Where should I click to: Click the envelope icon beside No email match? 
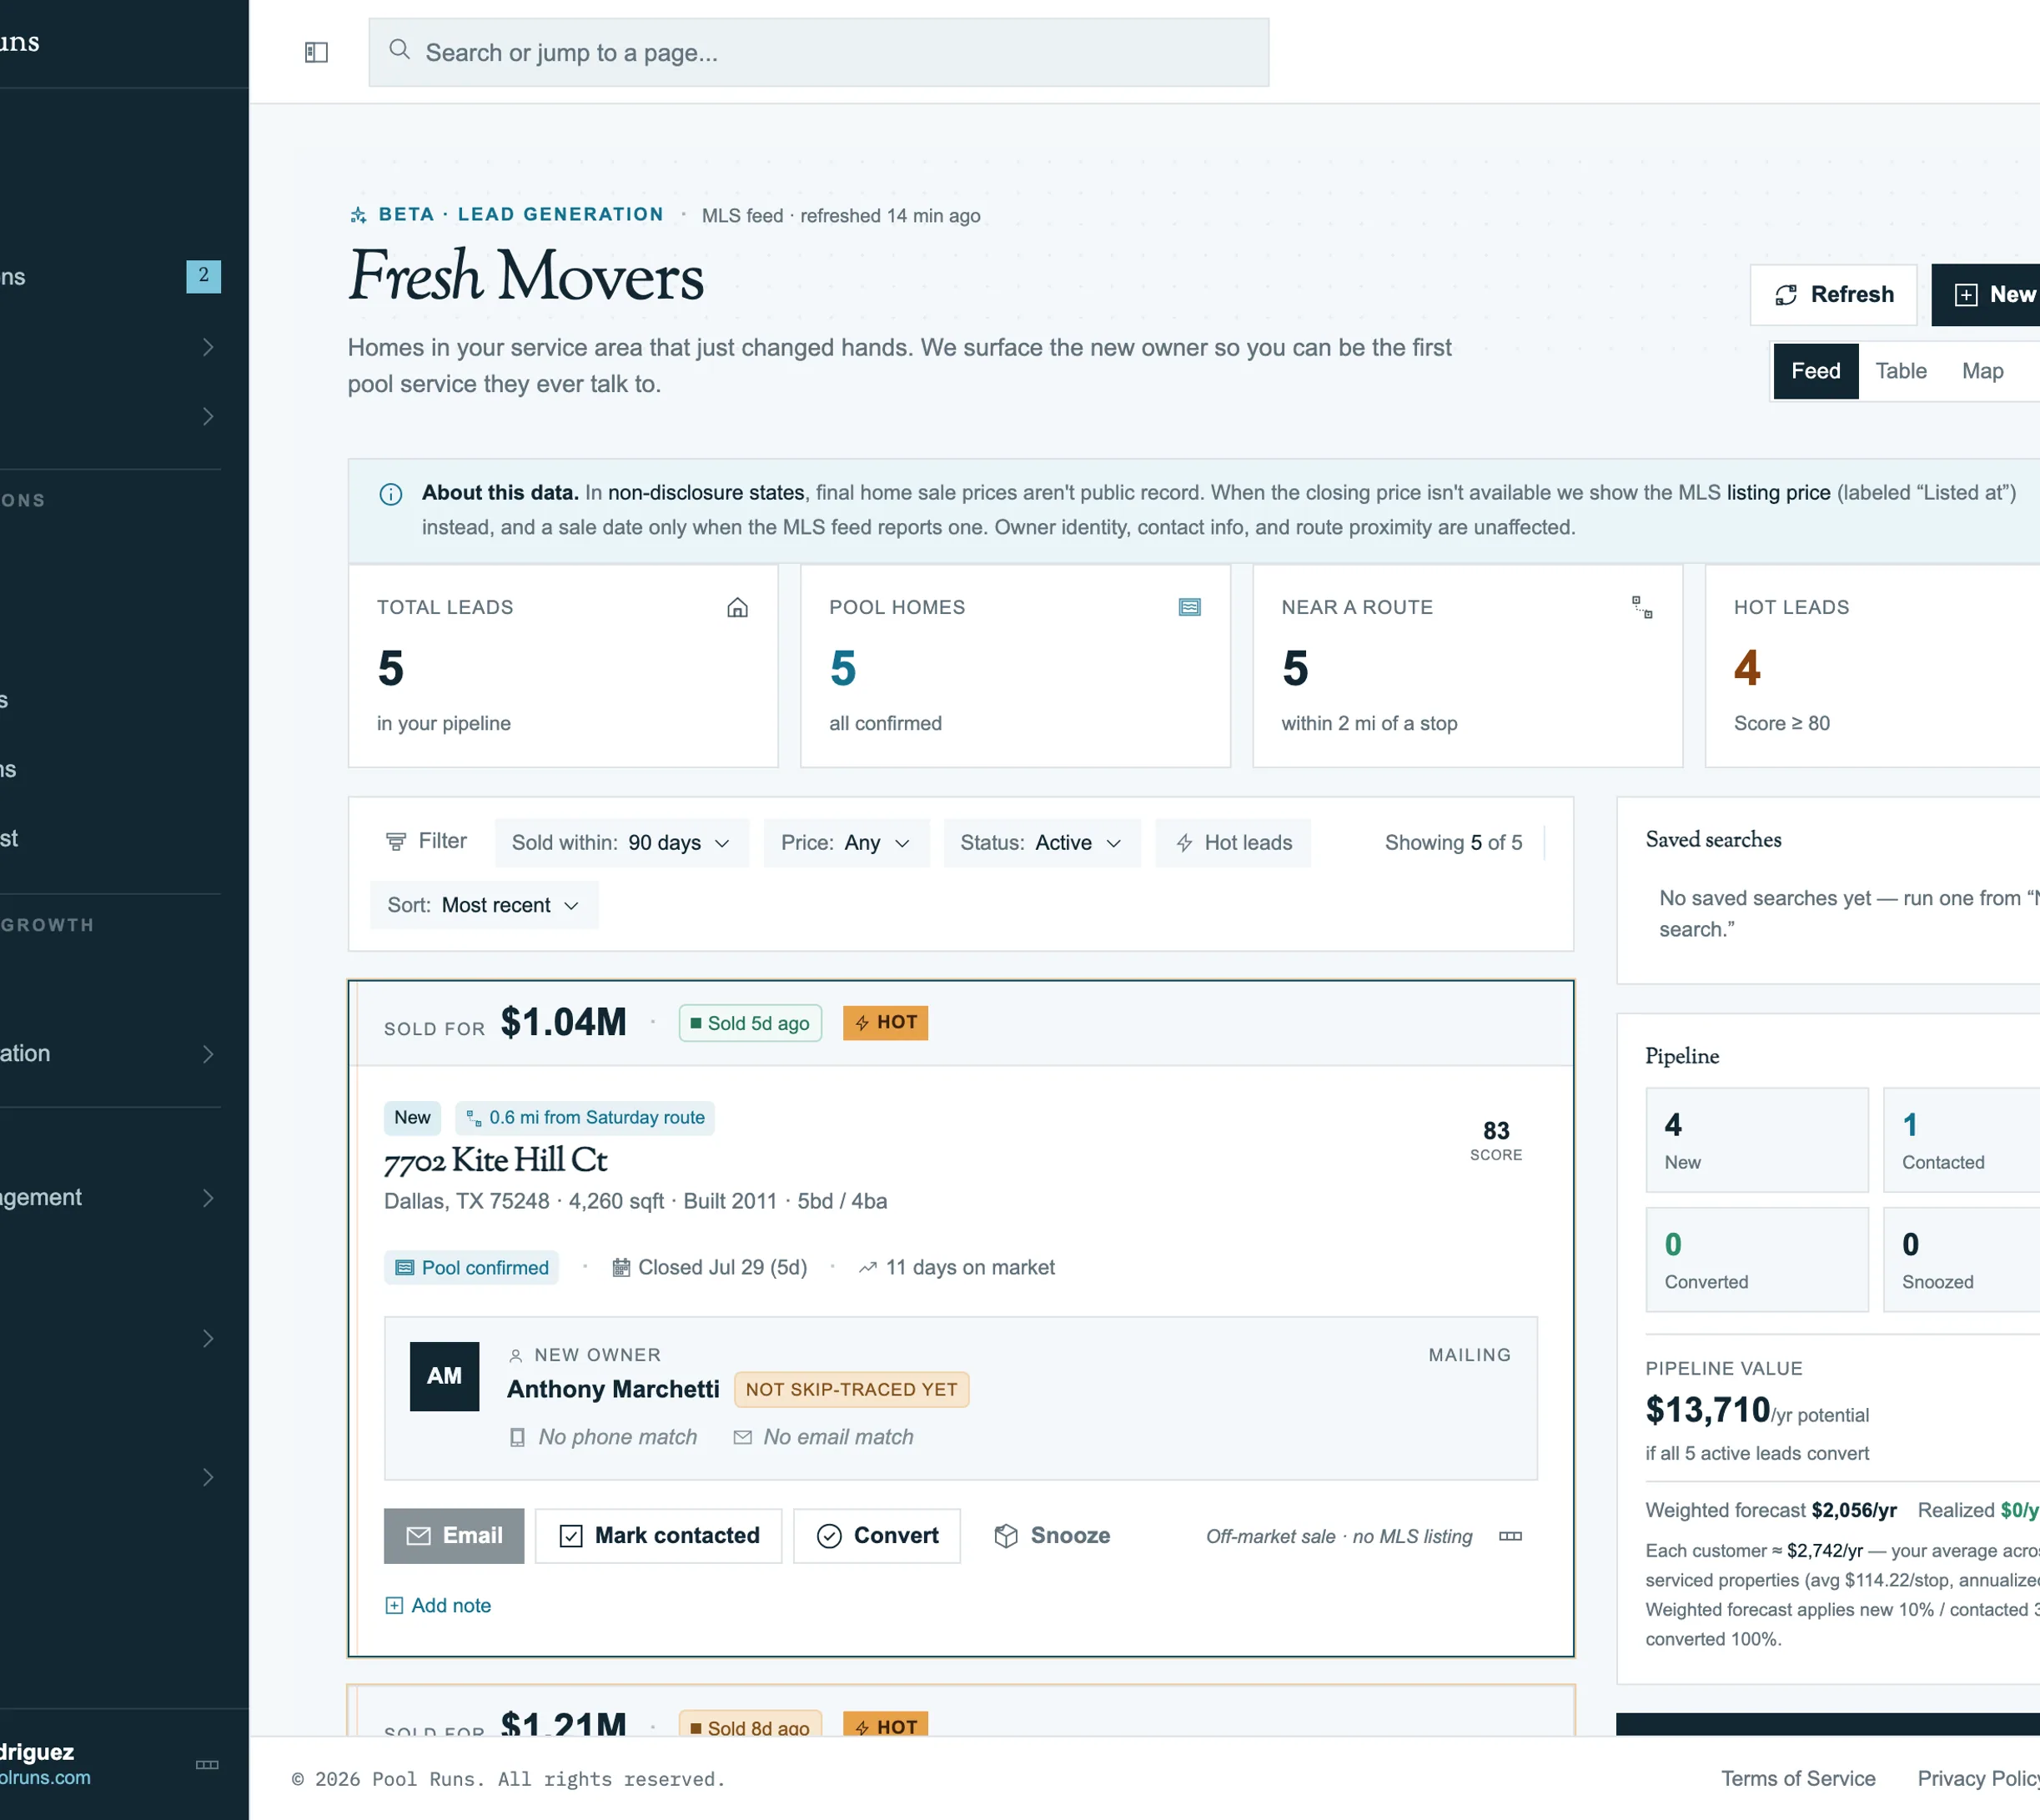743,1437
